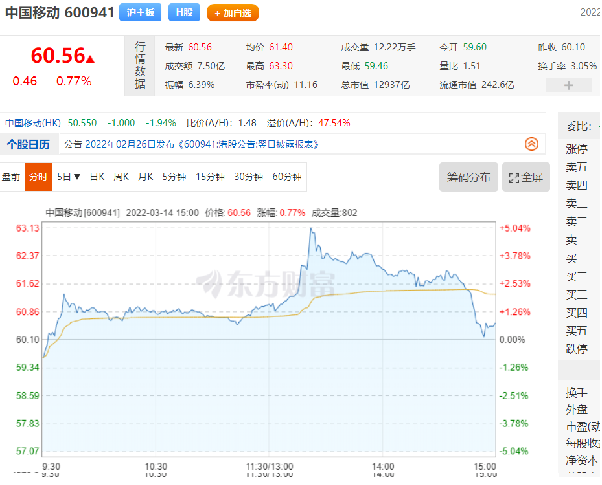Viewport: 602px width, 485px height.
Task: Open the 筹码分布 chip distribution view
Action: (468, 177)
